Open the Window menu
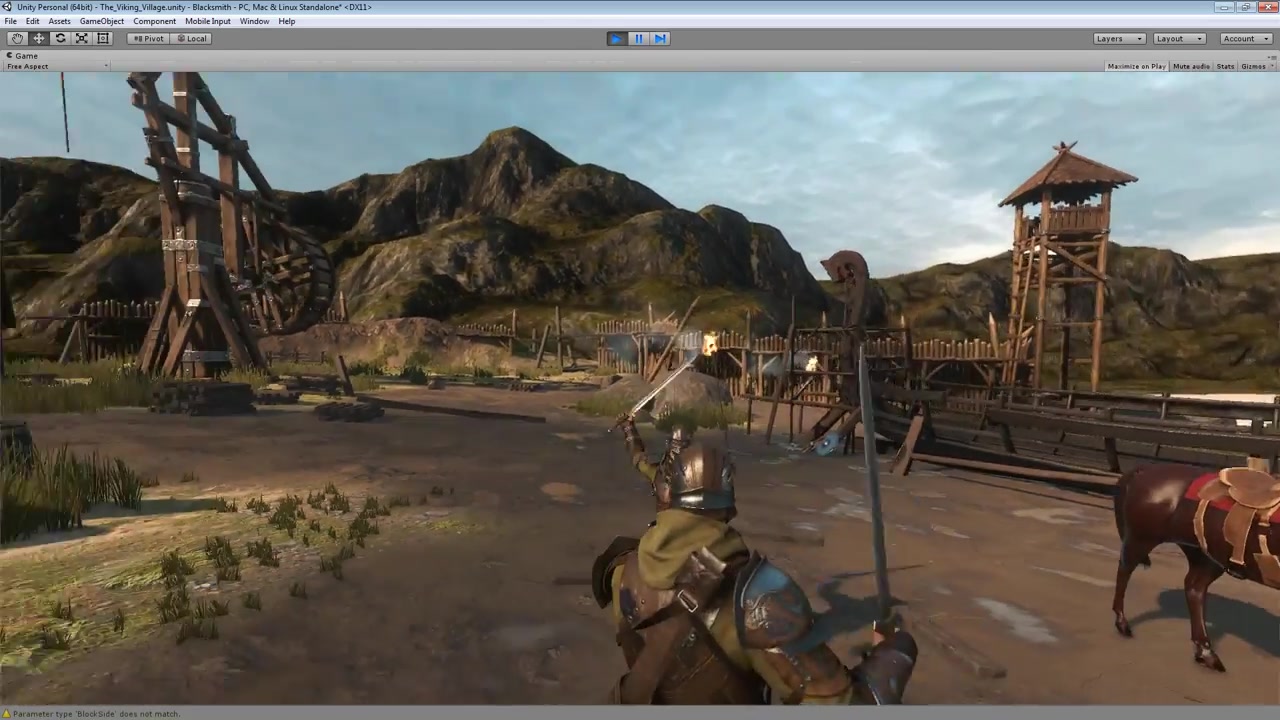 click(x=254, y=21)
